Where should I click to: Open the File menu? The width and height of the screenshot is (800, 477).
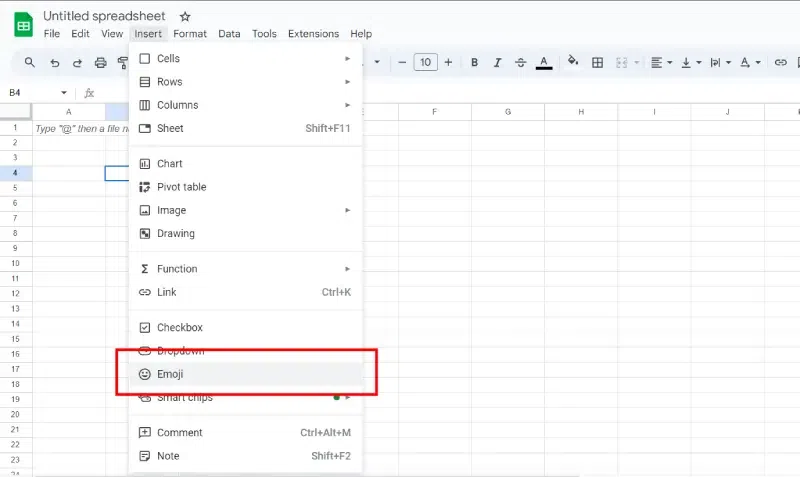click(x=52, y=34)
